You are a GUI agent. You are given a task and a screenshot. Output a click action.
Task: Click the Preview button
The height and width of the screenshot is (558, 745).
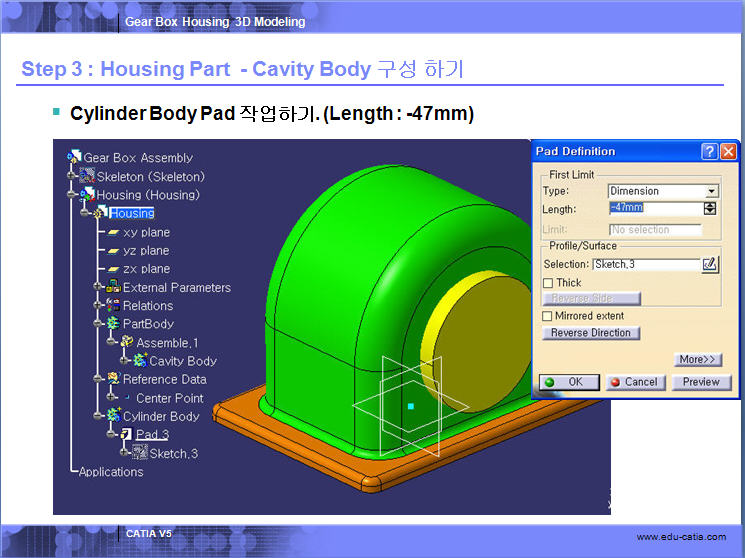pos(701,382)
